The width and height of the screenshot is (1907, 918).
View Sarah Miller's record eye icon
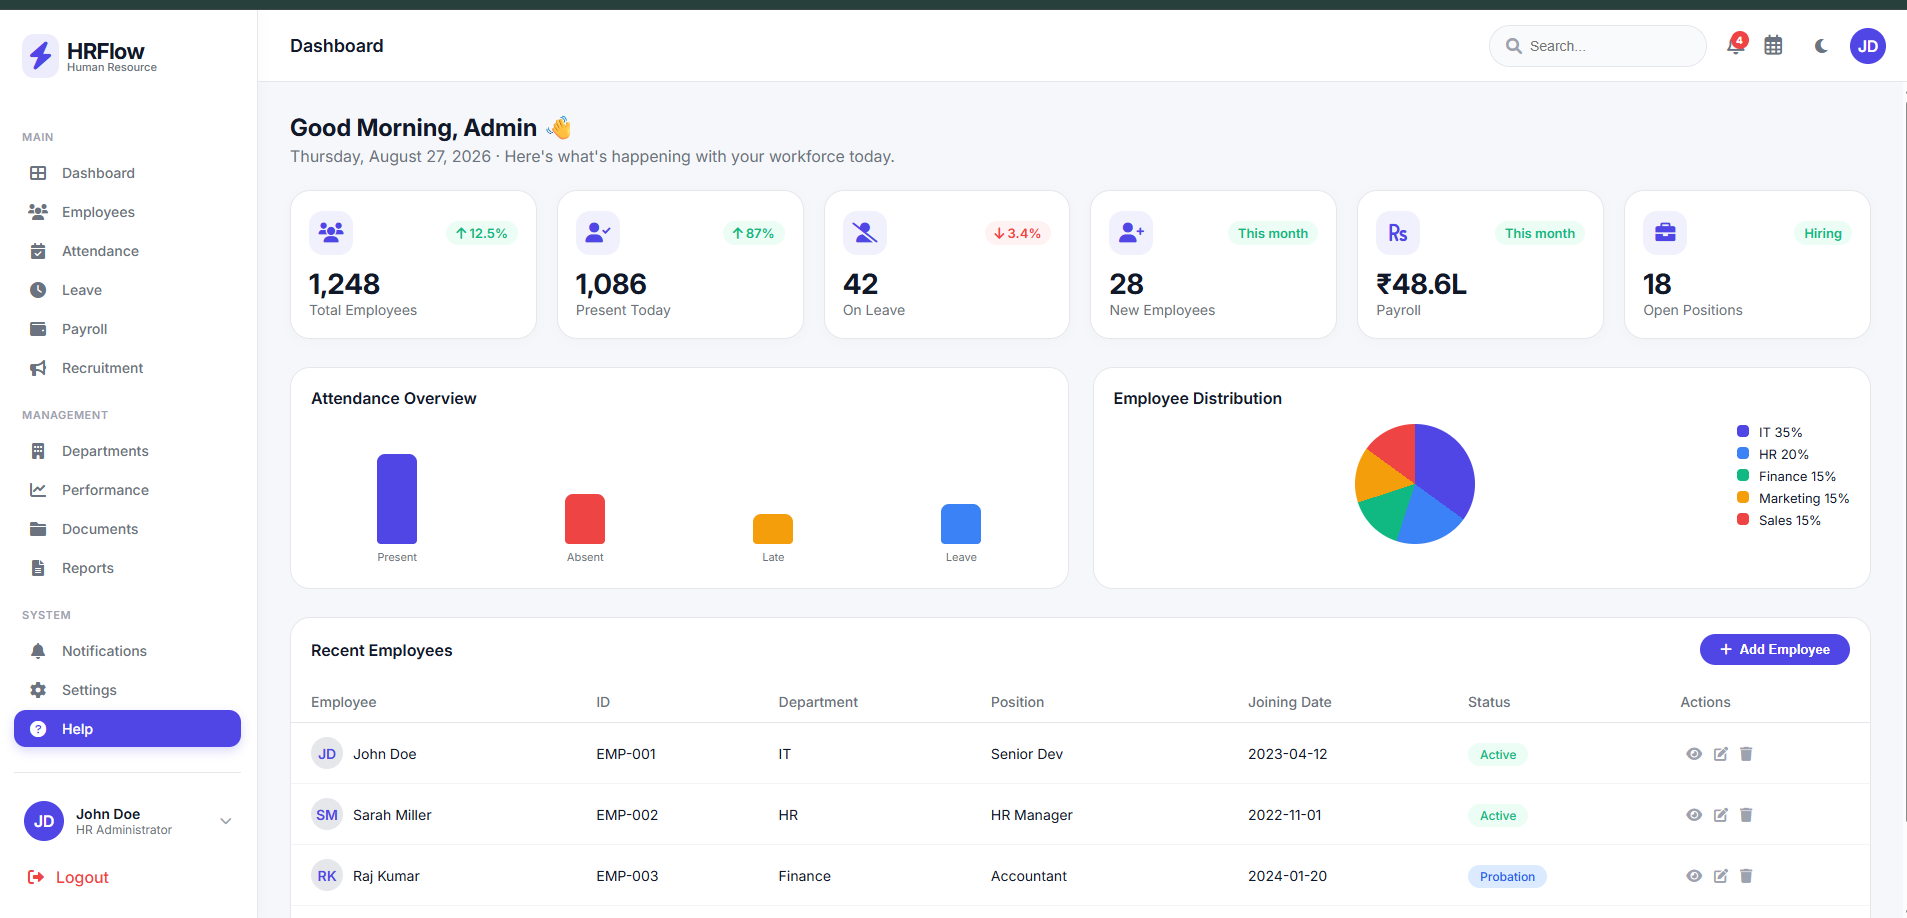[x=1694, y=815]
